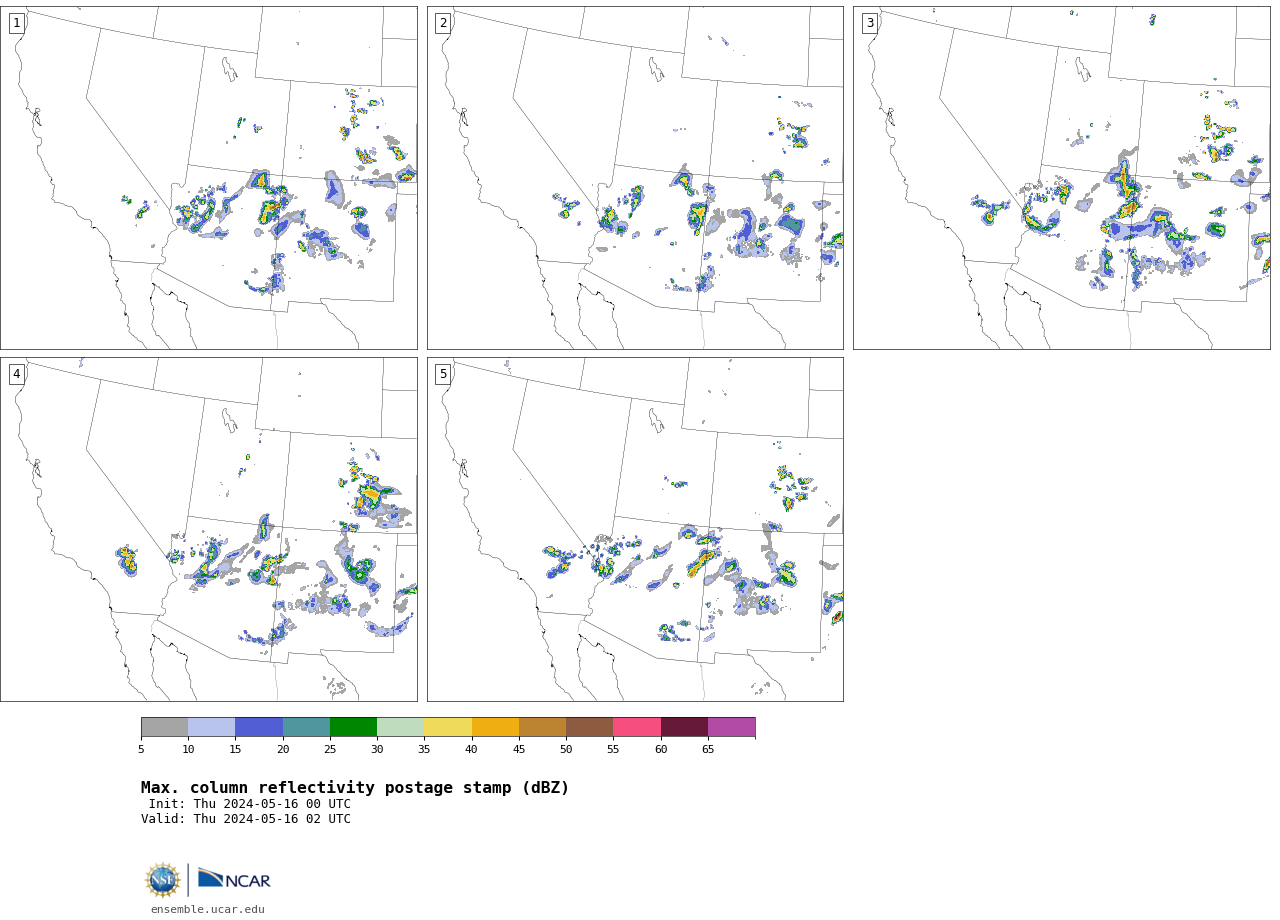This screenshot has height=920, width=1280.
Task: Click the 'Init: Thu 2024-05-16 00 UTC' text
Action: [250, 804]
